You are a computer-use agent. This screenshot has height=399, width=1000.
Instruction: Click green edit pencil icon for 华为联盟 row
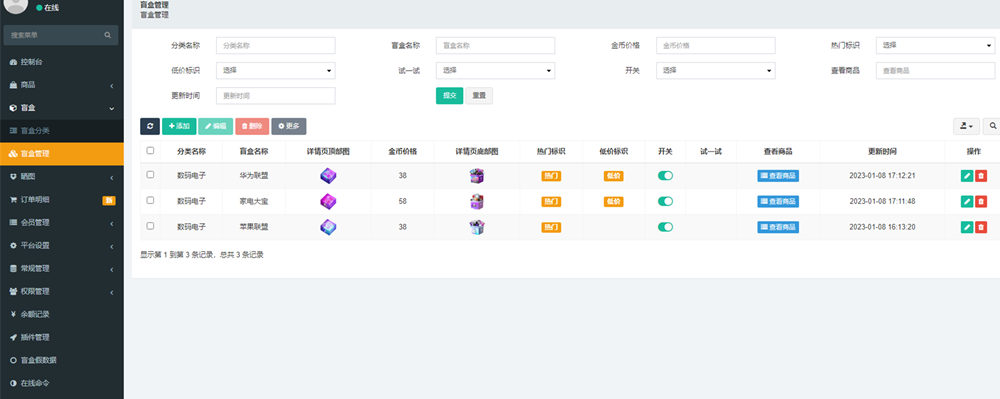[967, 176]
